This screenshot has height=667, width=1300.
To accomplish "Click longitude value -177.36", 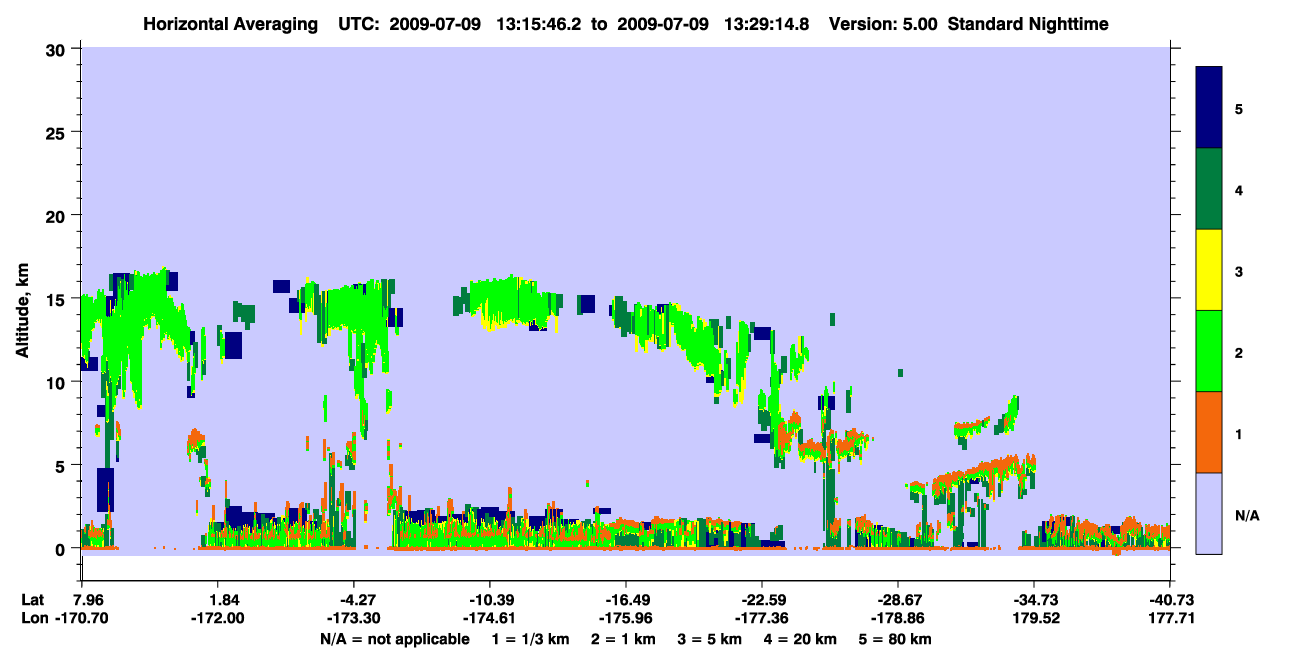I will [x=762, y=618].
